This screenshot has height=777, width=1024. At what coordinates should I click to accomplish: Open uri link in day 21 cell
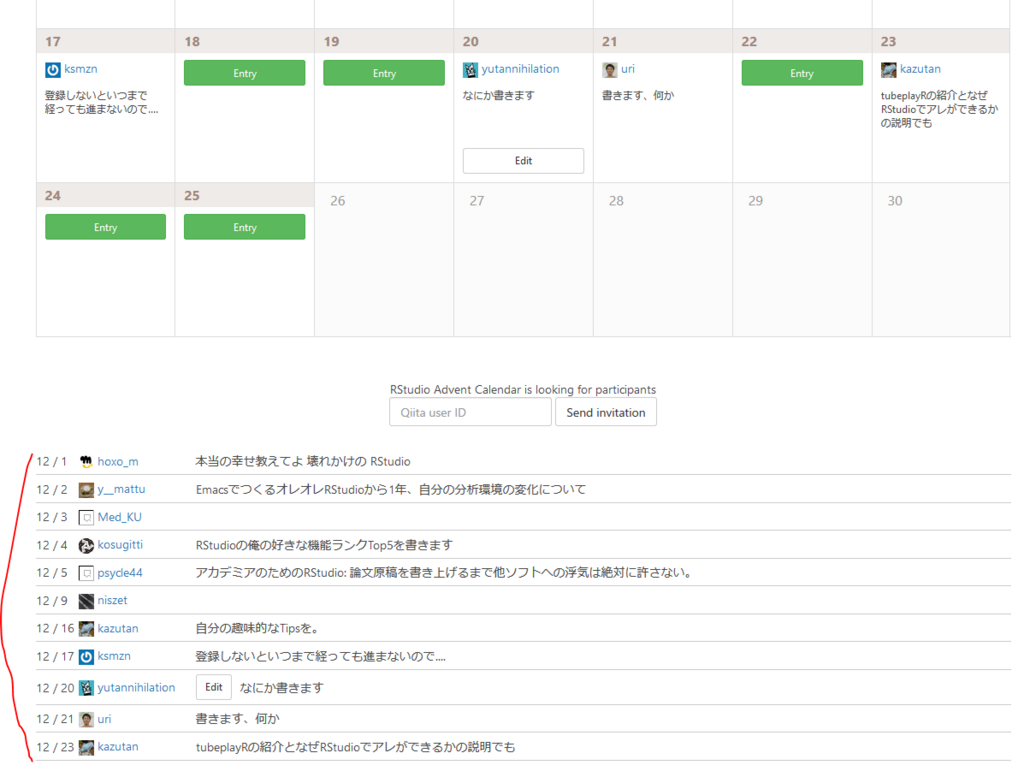click(628, 69)
